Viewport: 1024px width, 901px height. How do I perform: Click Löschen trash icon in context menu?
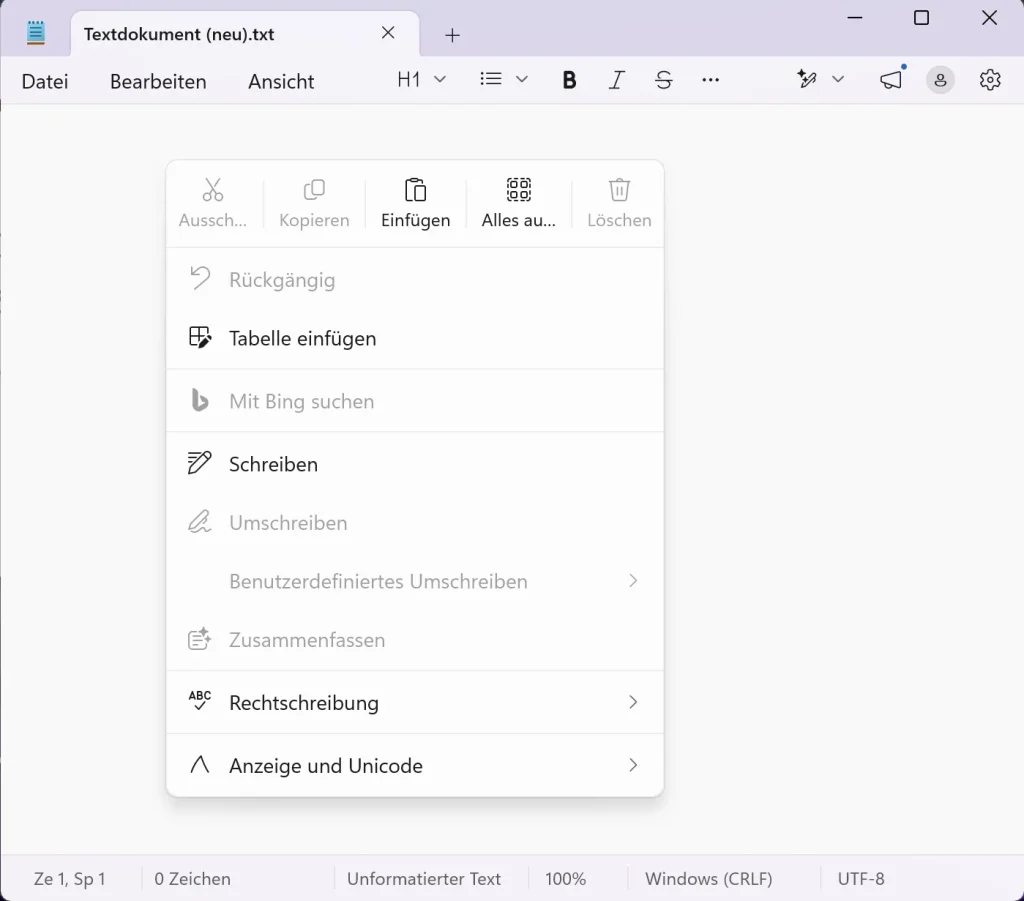coord(619,203)
